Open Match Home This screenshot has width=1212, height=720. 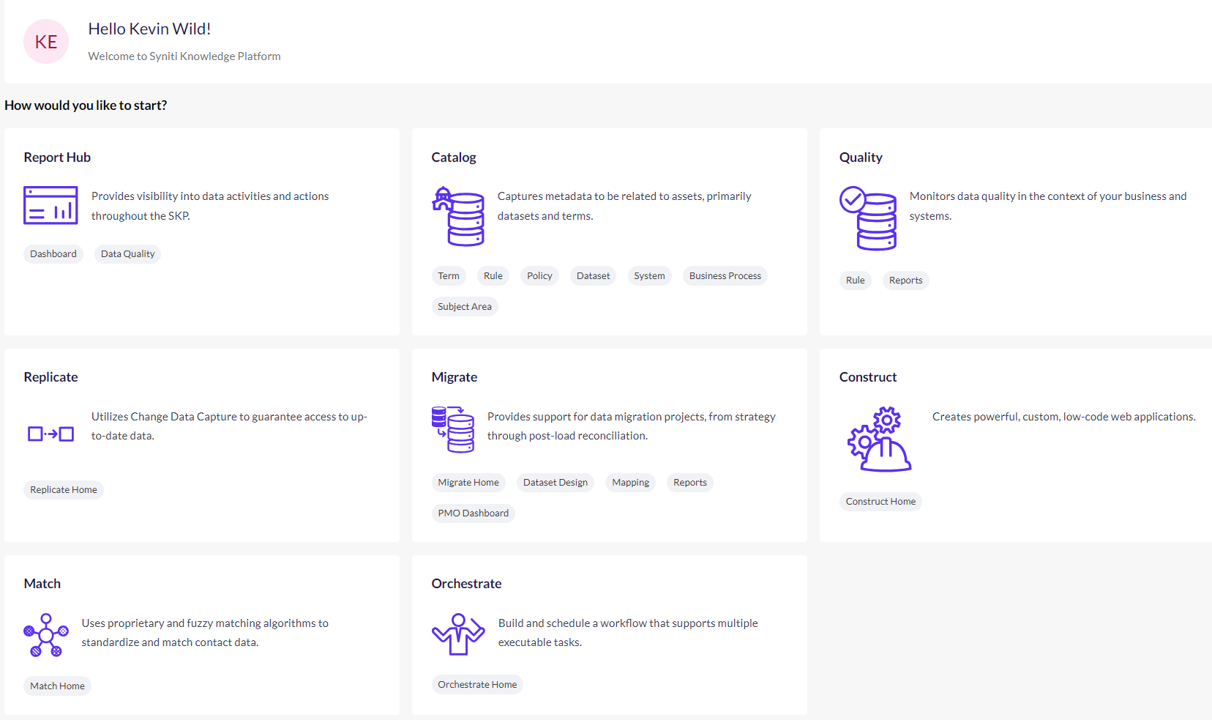(x=57, y=685)
